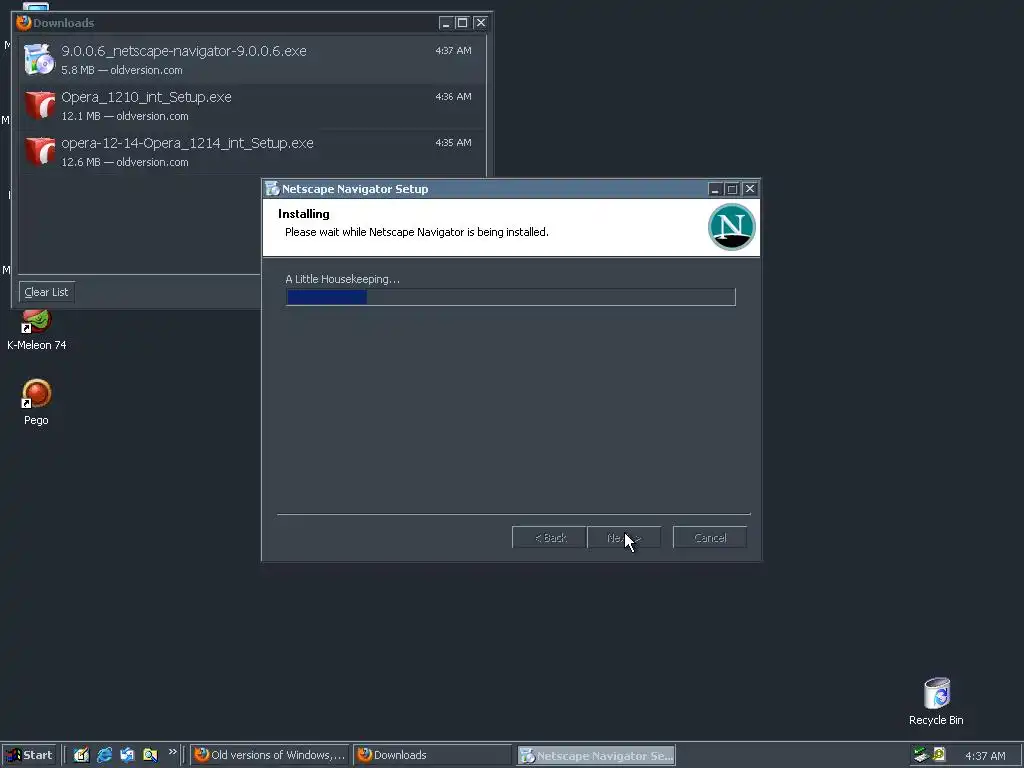Image resolution: width=1024 pixels, height=768 pixels.
Task: Click the system clock showing 4:37 AM
Action: [x=985, y=756]
